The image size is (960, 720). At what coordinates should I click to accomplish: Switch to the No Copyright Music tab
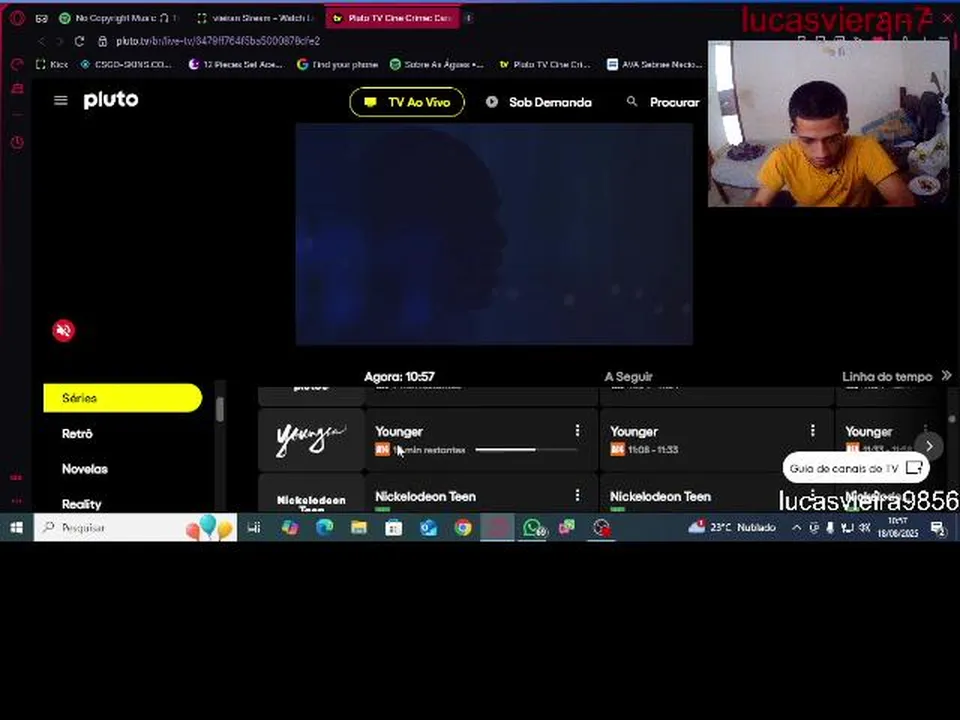click(120, 18)
